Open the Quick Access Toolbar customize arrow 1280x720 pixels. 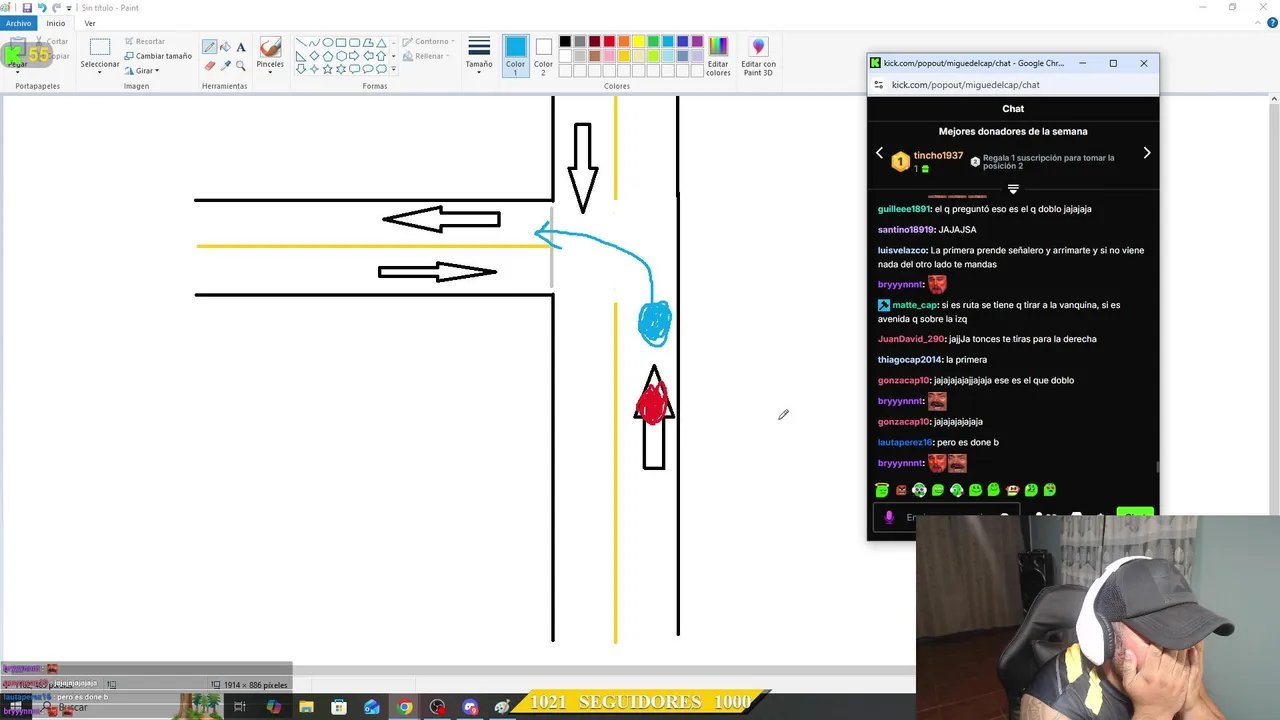pyautogui.click(x=68, y=8)
